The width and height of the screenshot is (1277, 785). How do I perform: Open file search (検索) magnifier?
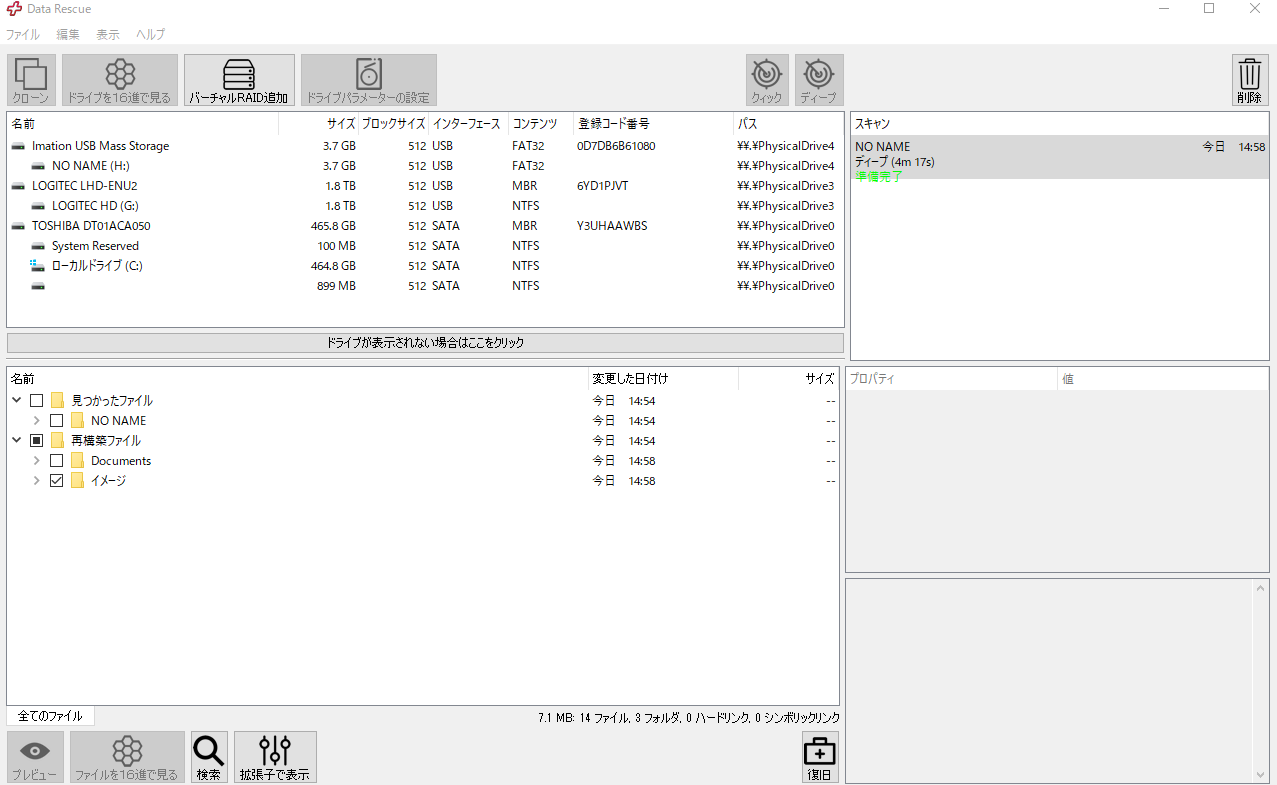click(x=209, y=757)
